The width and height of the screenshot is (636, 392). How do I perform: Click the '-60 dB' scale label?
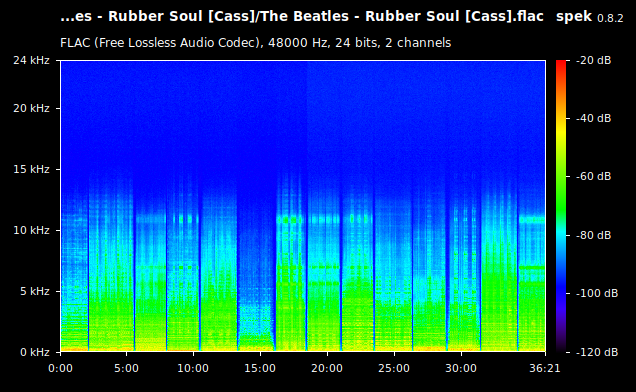pyautogui.click(x=593, y=177)
